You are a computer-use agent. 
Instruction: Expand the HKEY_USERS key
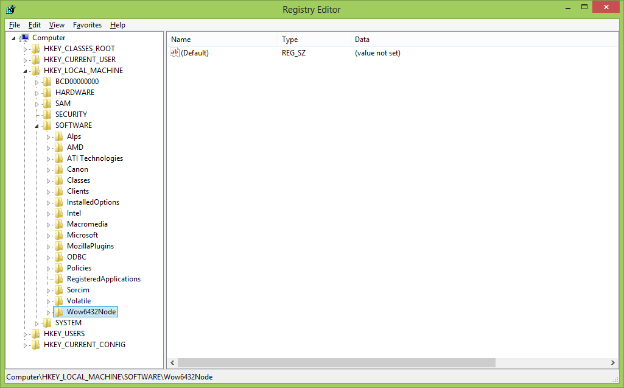[25, 334]
